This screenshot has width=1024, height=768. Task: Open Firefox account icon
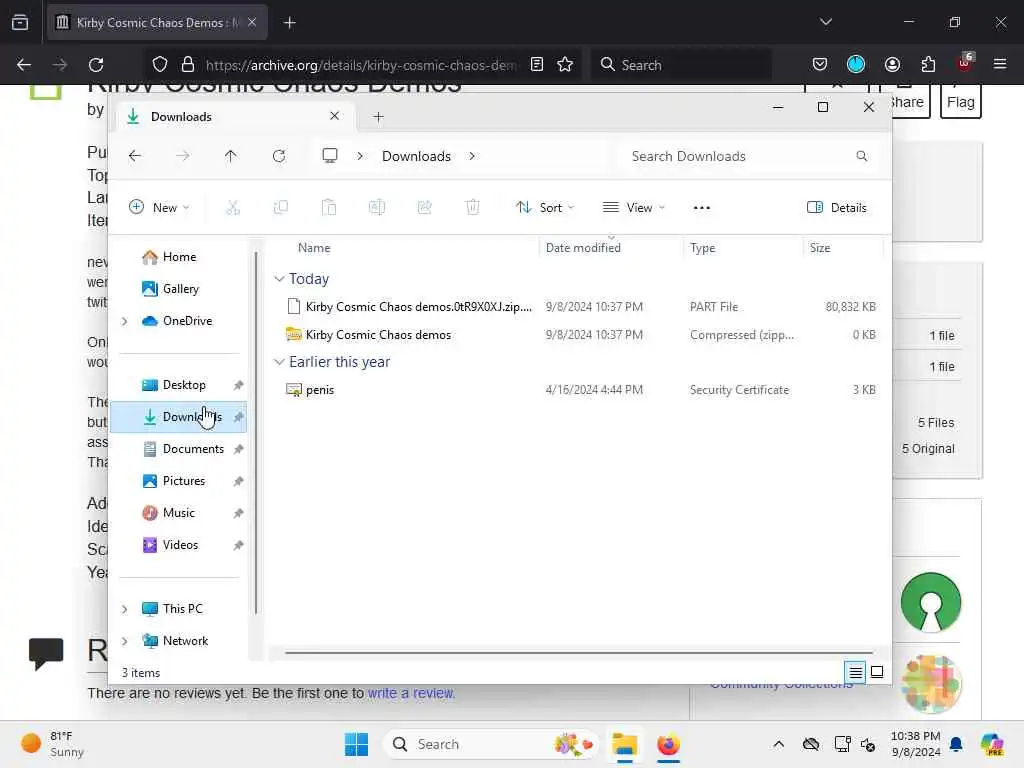[892, 65]
